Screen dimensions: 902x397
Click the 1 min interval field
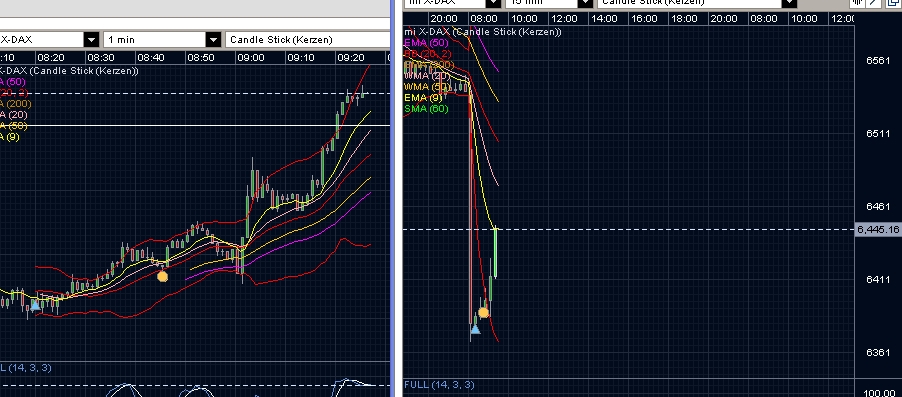coord(154,40)
